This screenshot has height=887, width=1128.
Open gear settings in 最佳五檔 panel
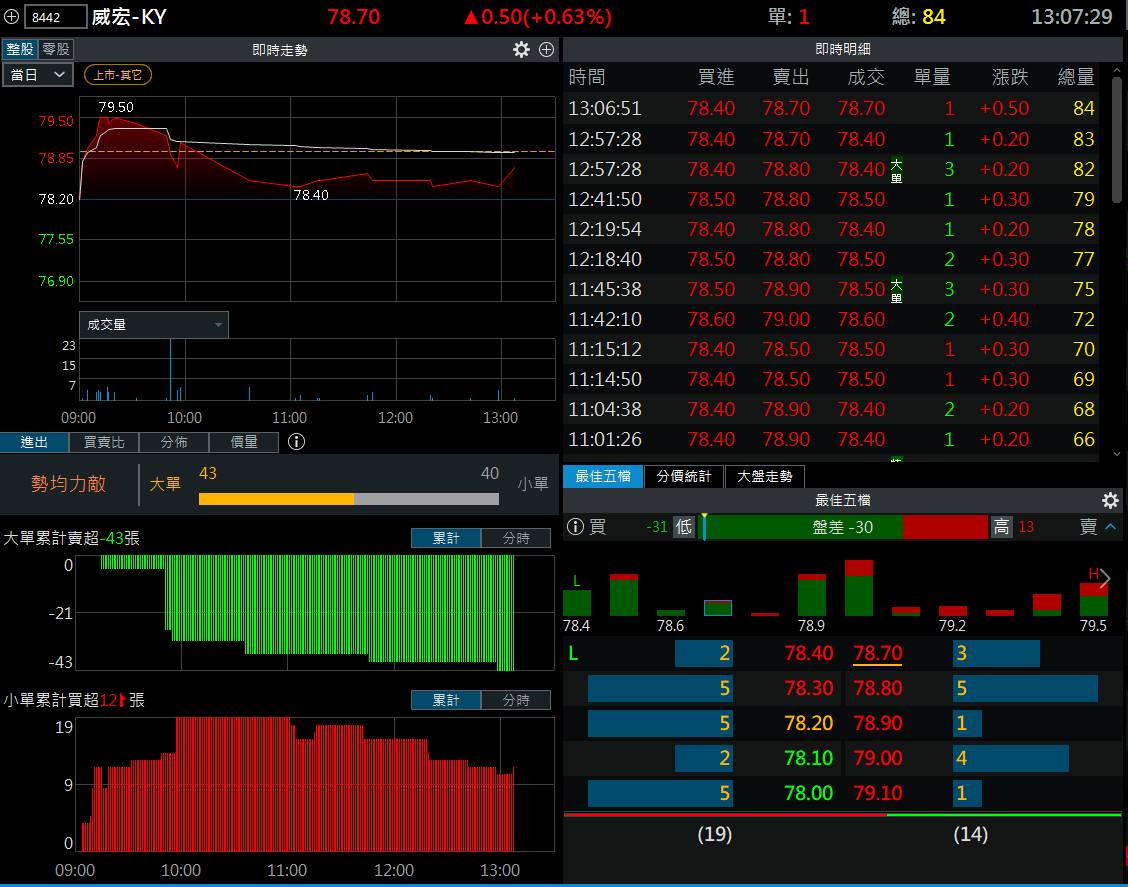[1110, 500]
